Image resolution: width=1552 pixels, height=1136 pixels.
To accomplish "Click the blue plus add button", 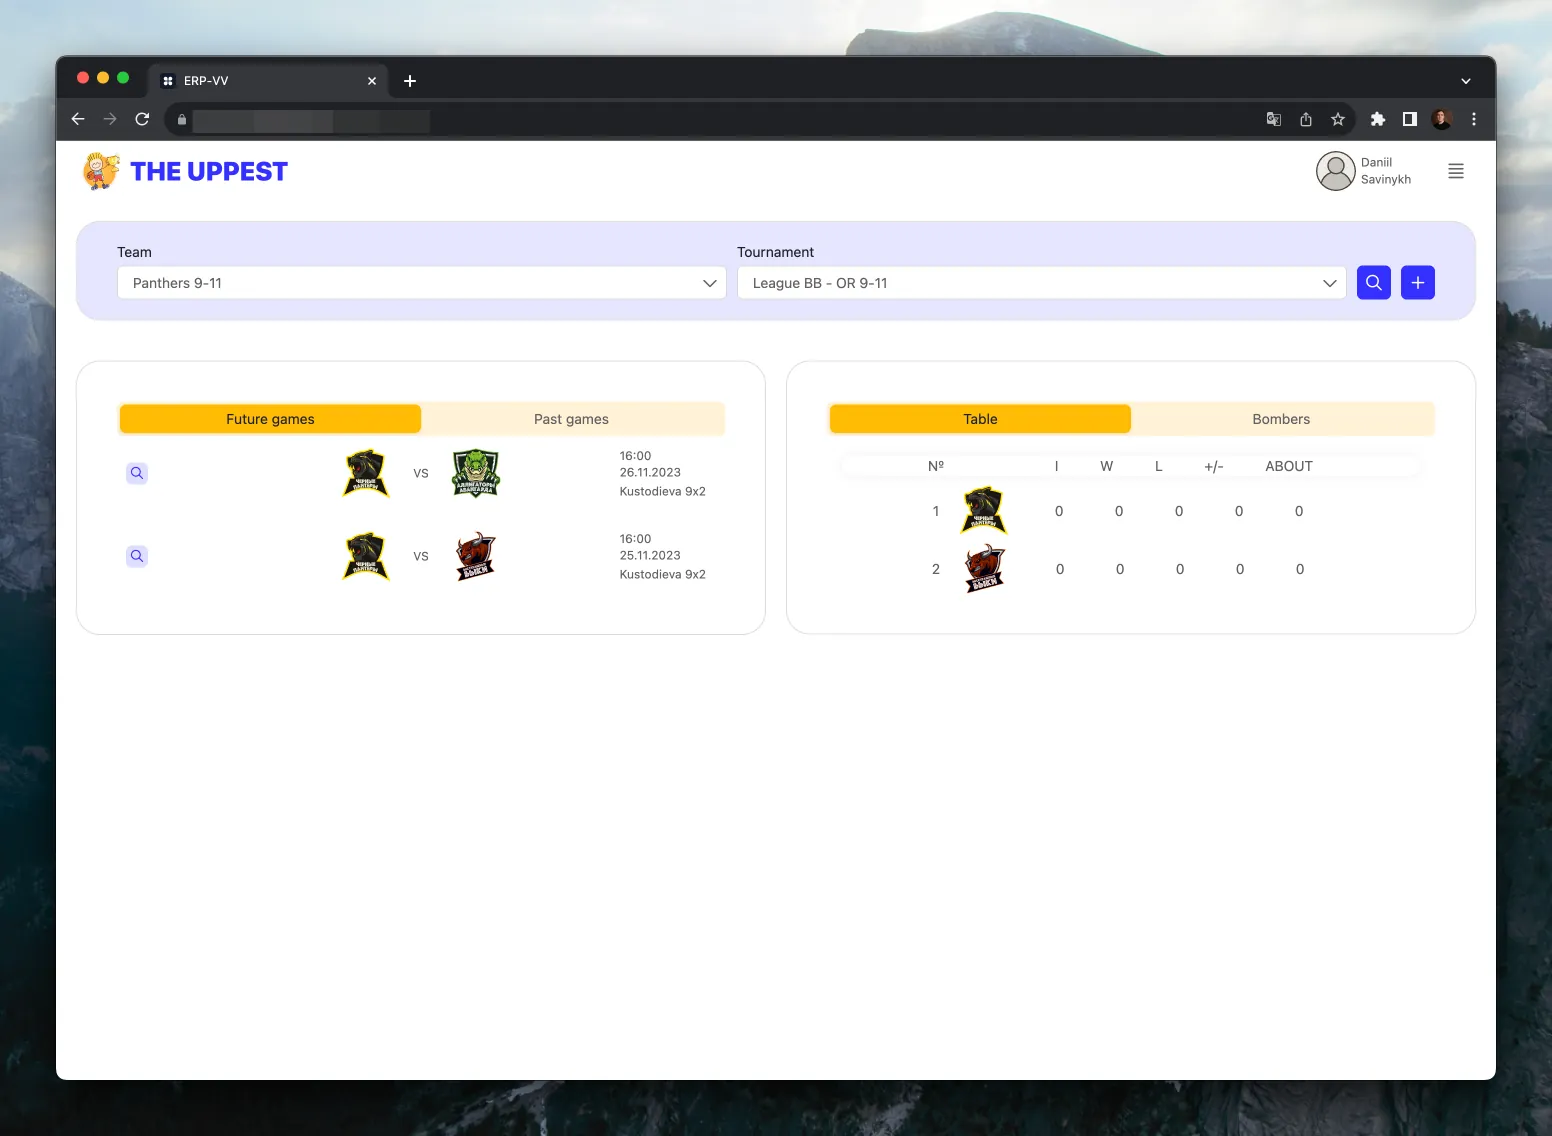I will [1417, 283].
